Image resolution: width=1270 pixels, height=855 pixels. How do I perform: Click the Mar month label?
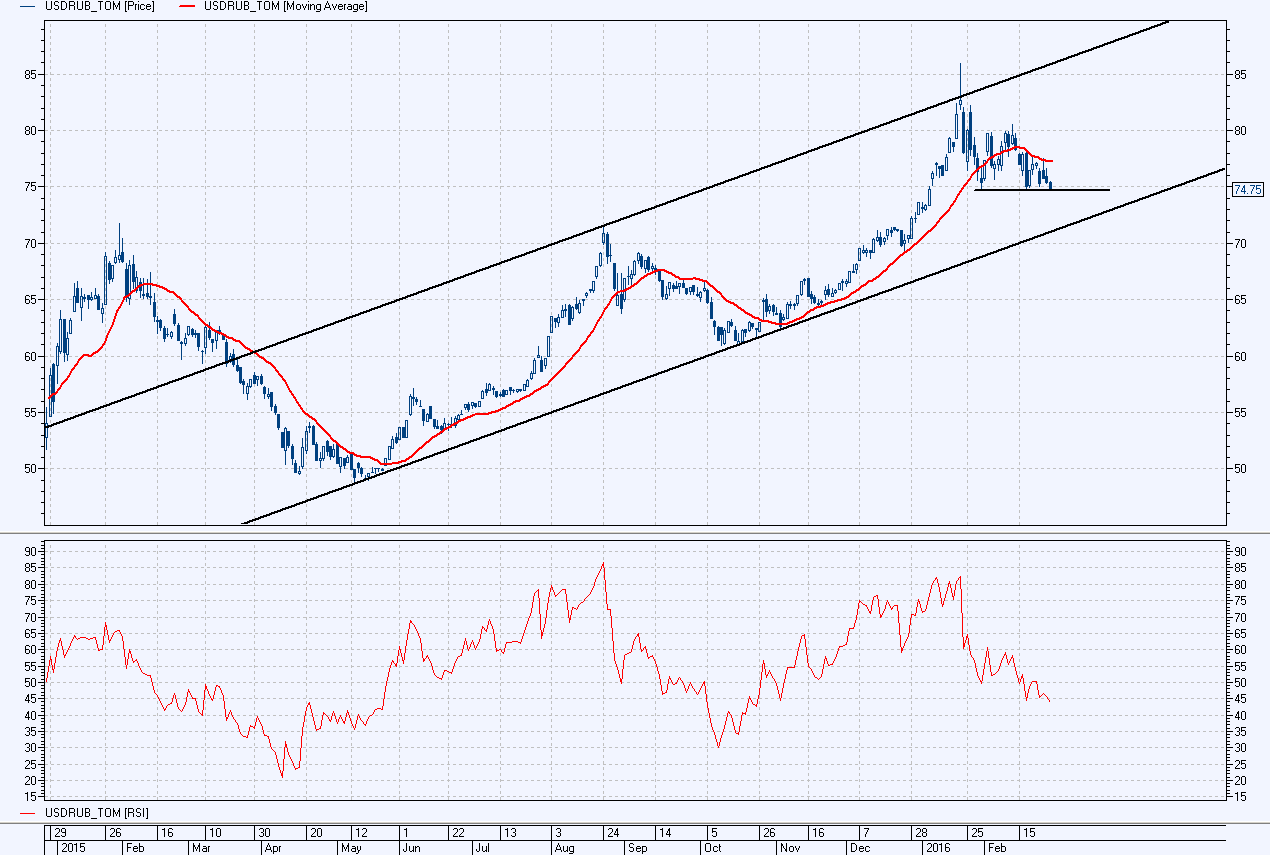[x=201, y=847]
